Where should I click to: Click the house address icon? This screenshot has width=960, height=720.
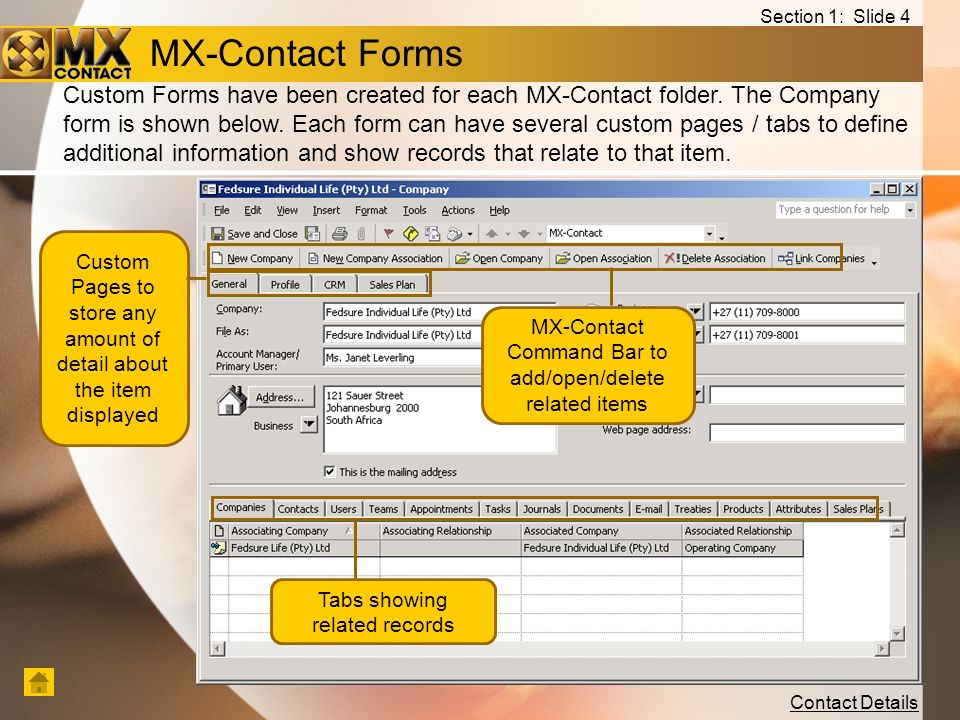tap(231, 400)
